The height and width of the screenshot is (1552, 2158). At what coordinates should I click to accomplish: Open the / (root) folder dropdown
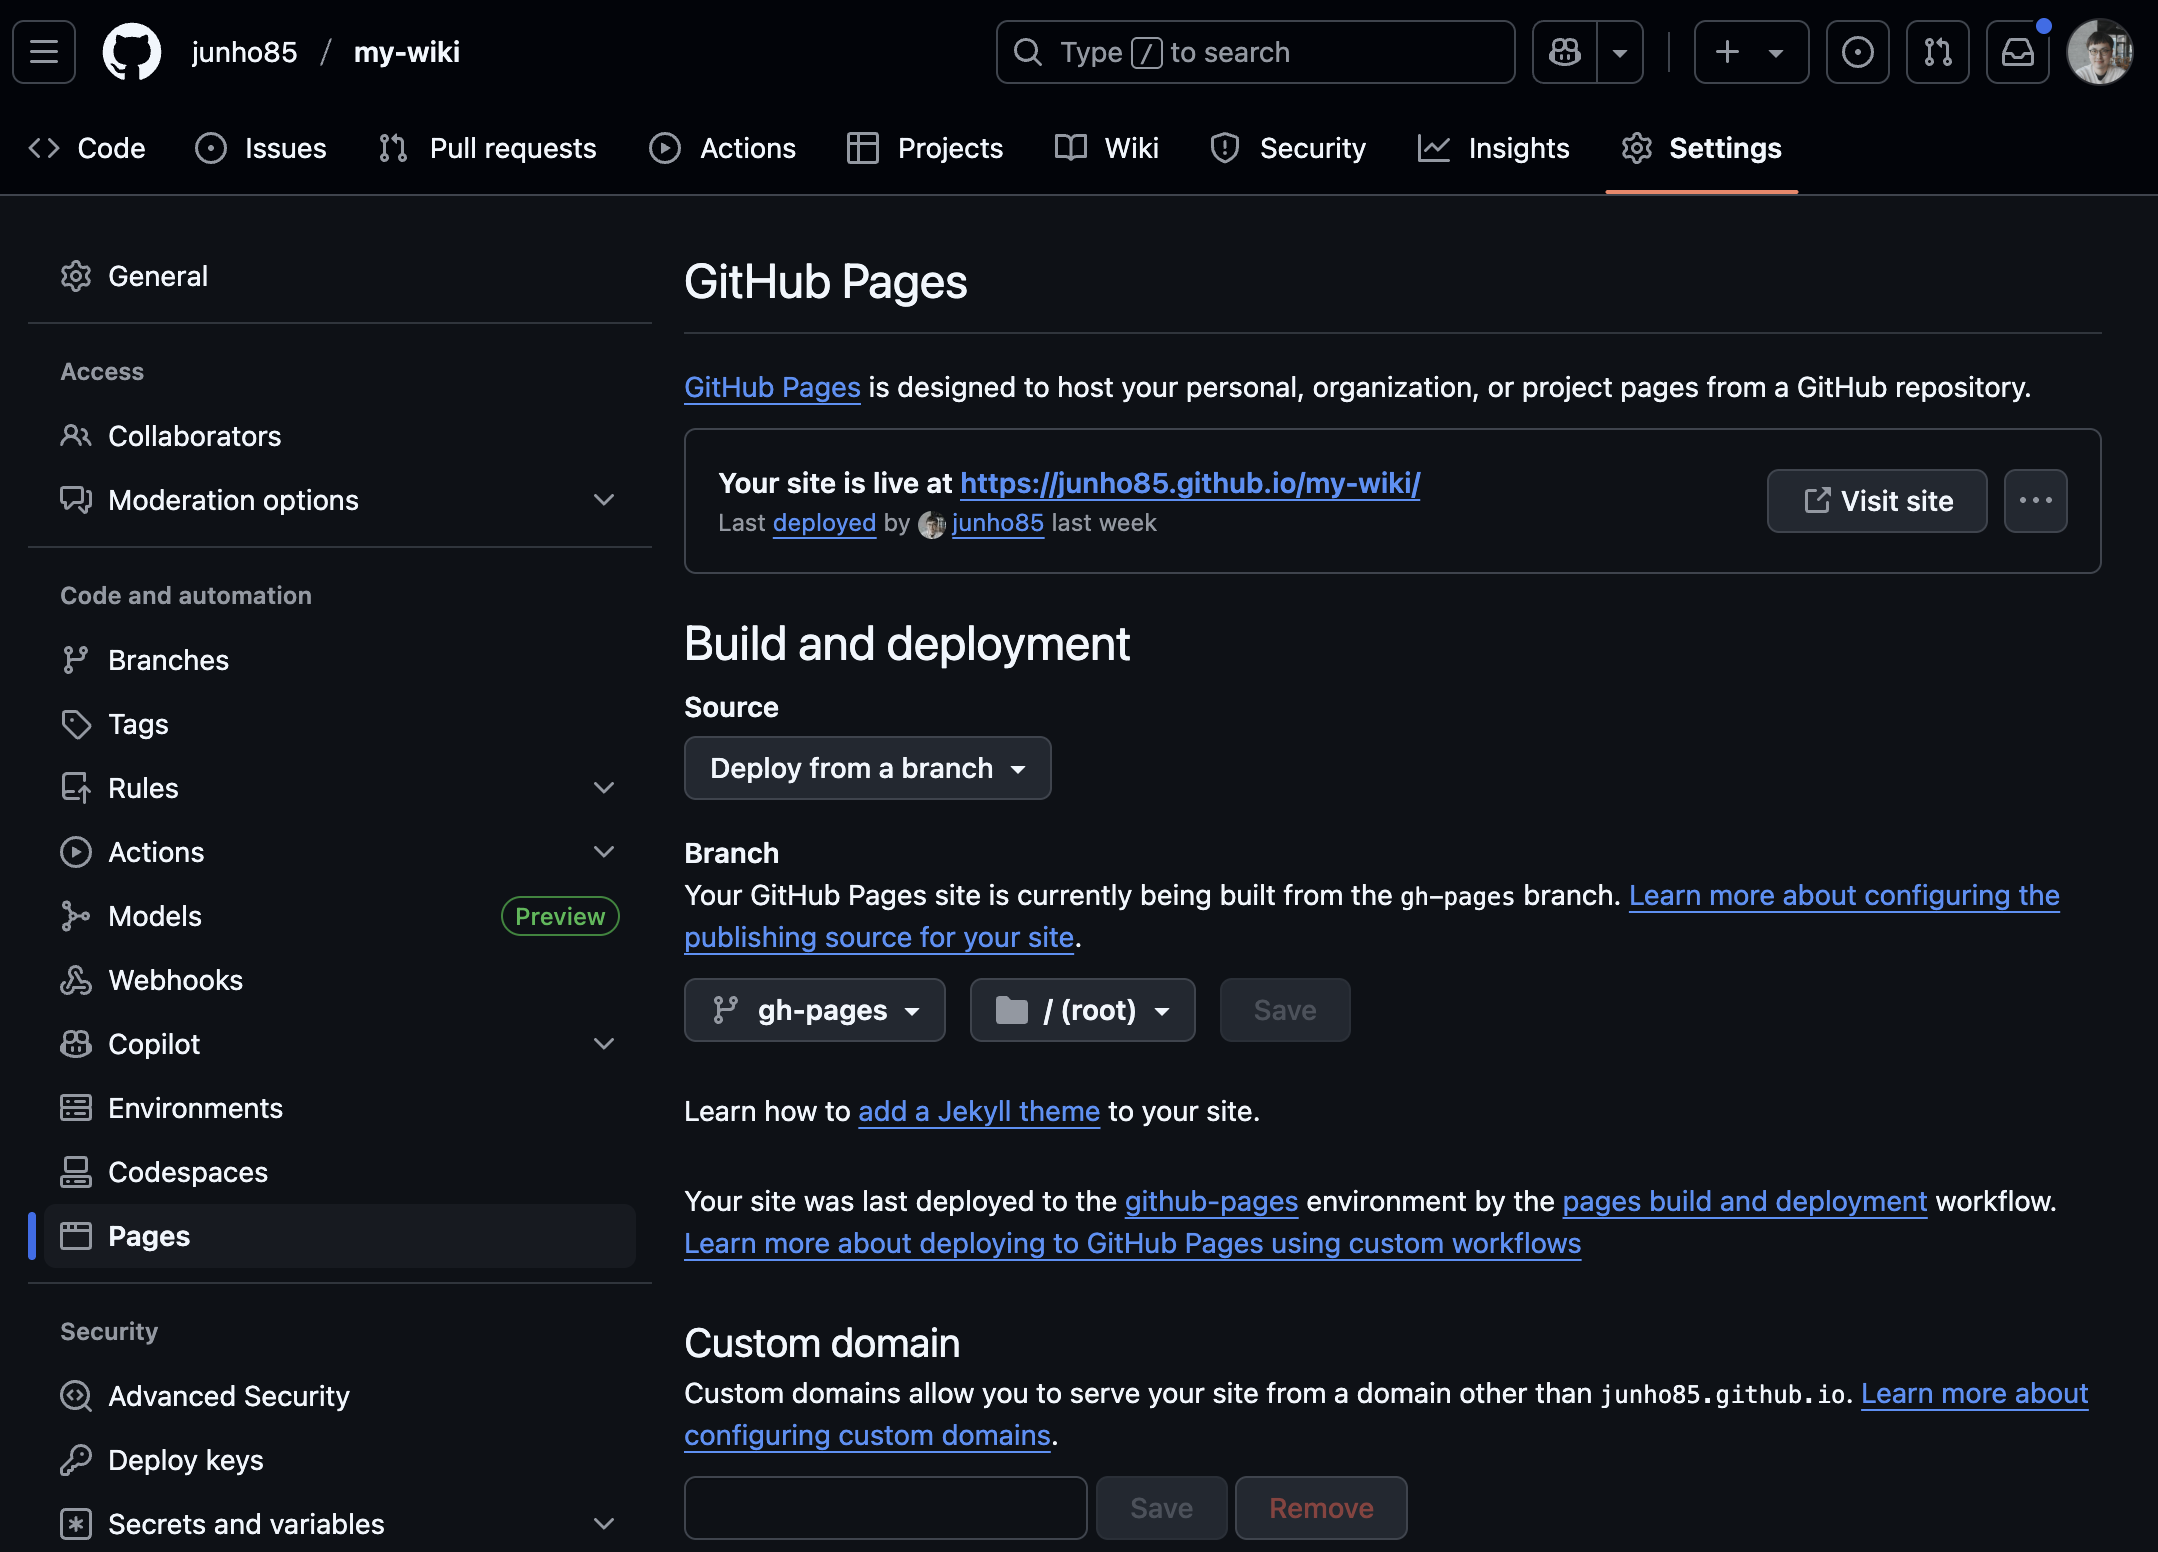pos(1082,1010)
